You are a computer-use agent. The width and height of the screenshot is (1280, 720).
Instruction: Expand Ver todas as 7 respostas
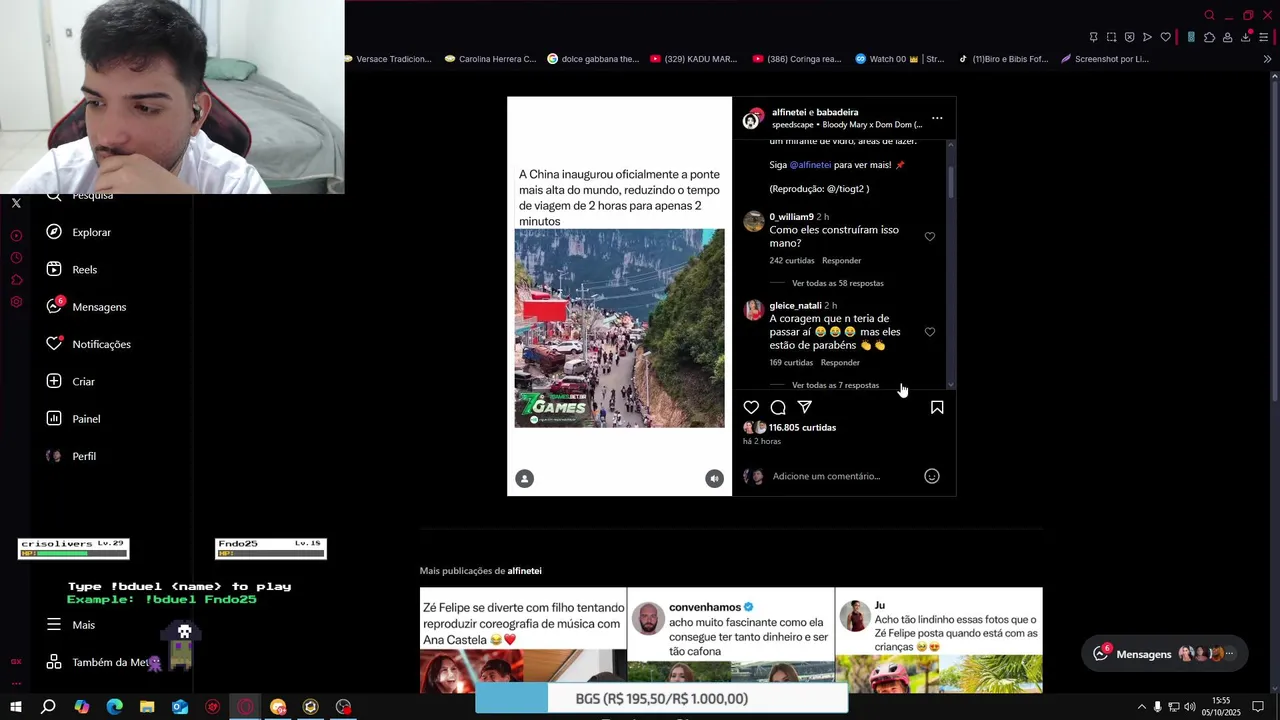[x=836, y=385]
